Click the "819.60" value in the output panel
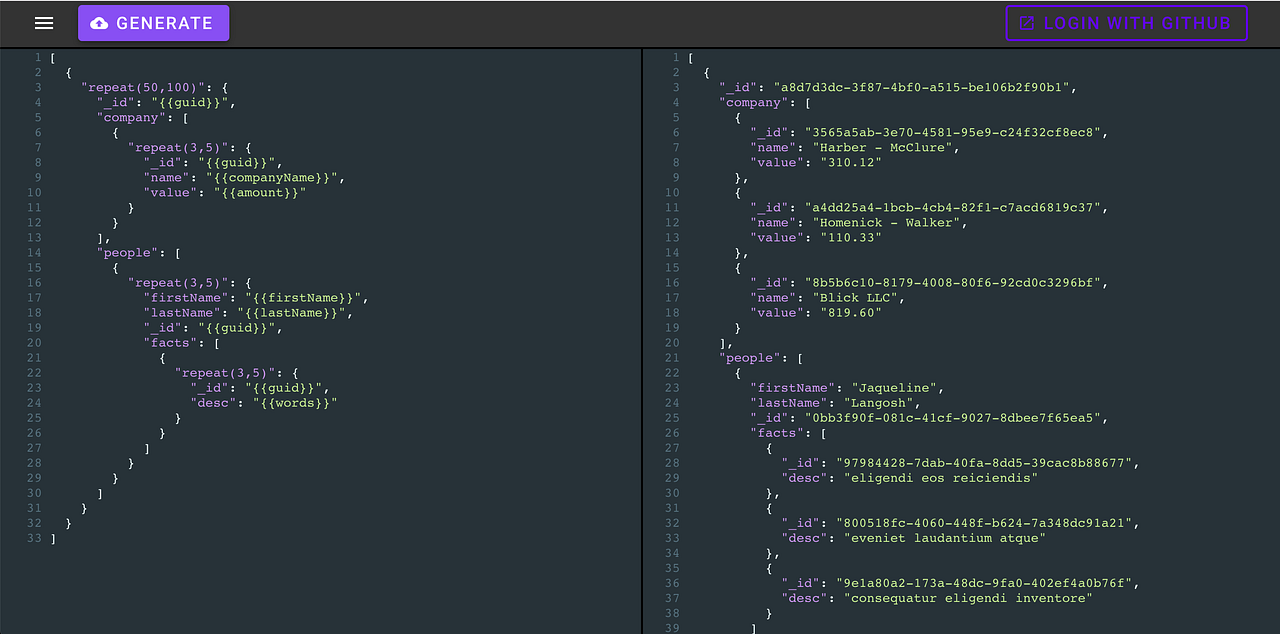The image size is (1280, 634). click(852, 312)
